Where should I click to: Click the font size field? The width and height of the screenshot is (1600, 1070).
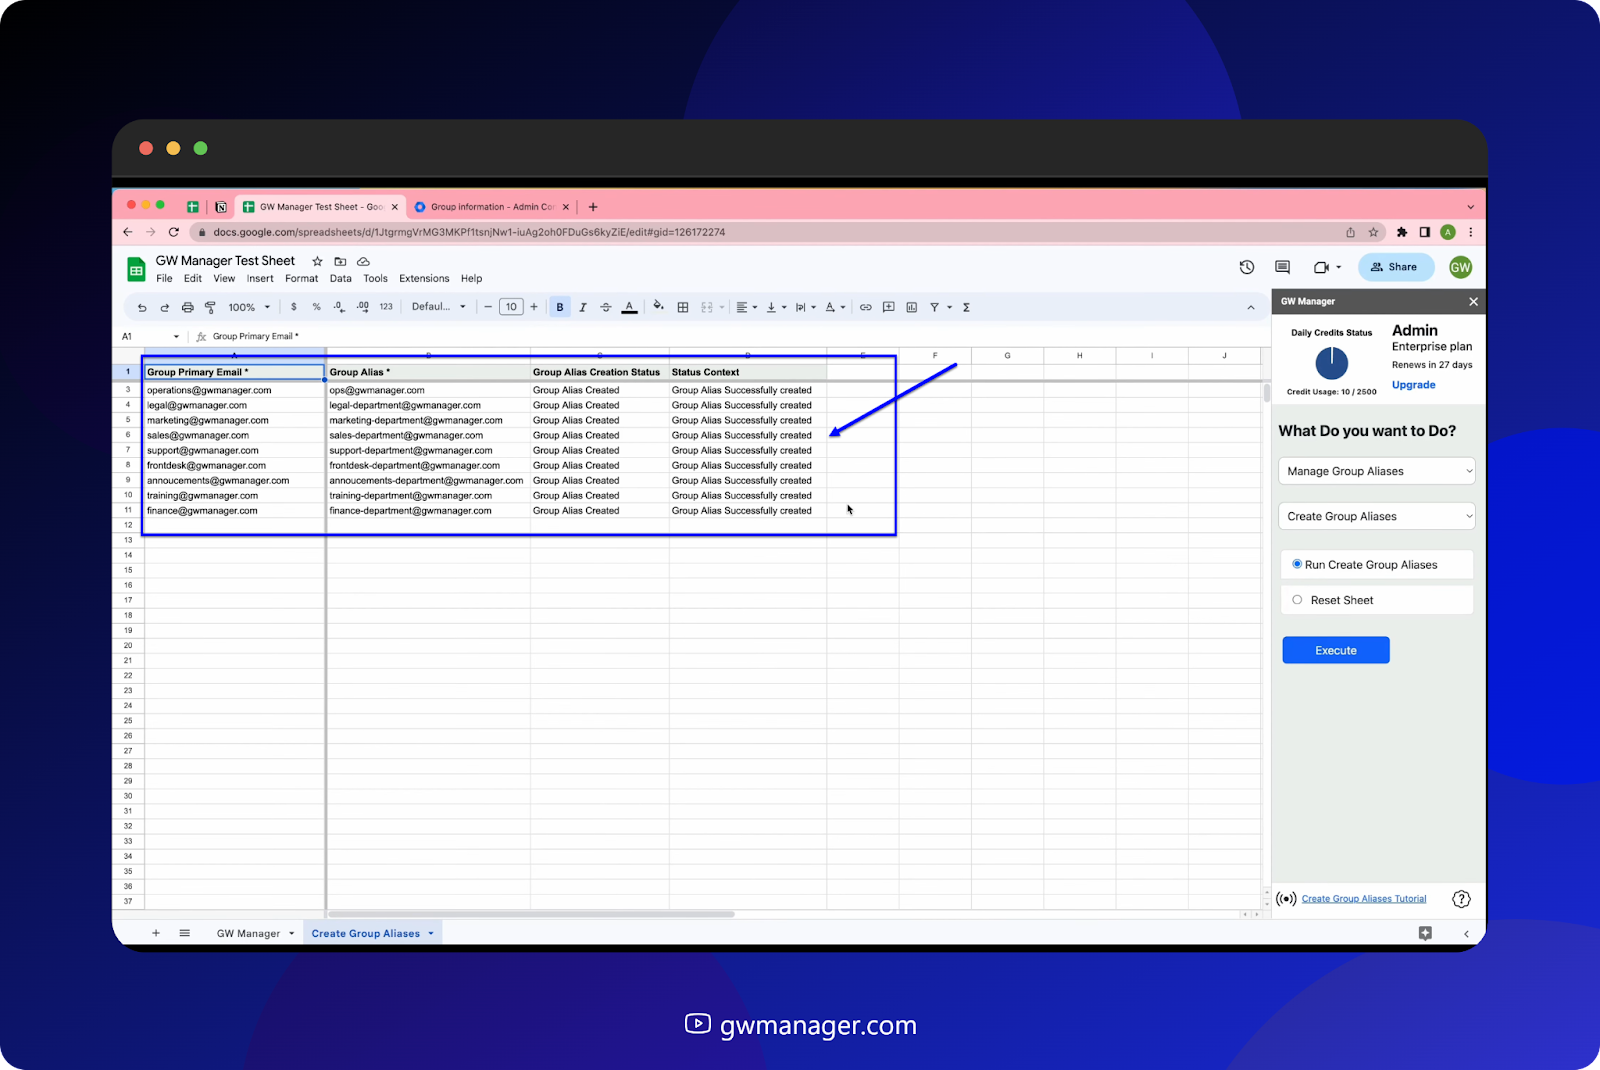pos(511,307)
